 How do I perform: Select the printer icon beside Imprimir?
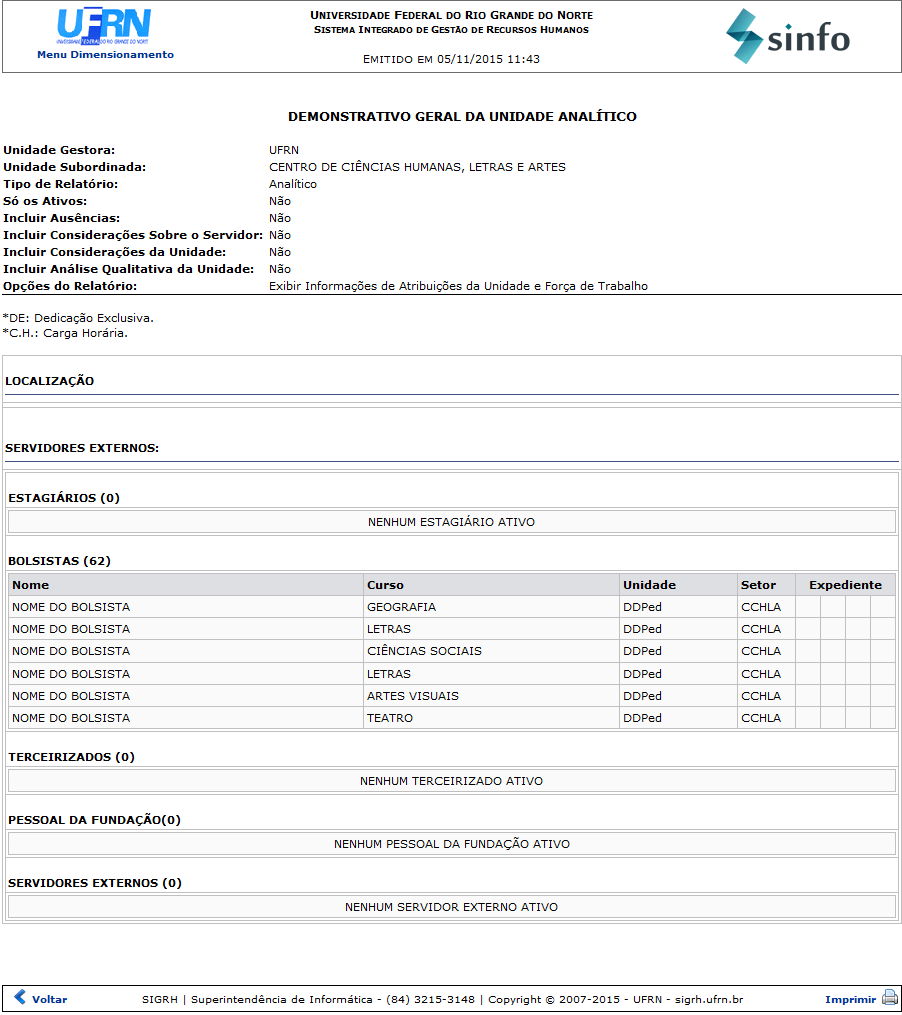pyautogui.click(x=888, y=998)
